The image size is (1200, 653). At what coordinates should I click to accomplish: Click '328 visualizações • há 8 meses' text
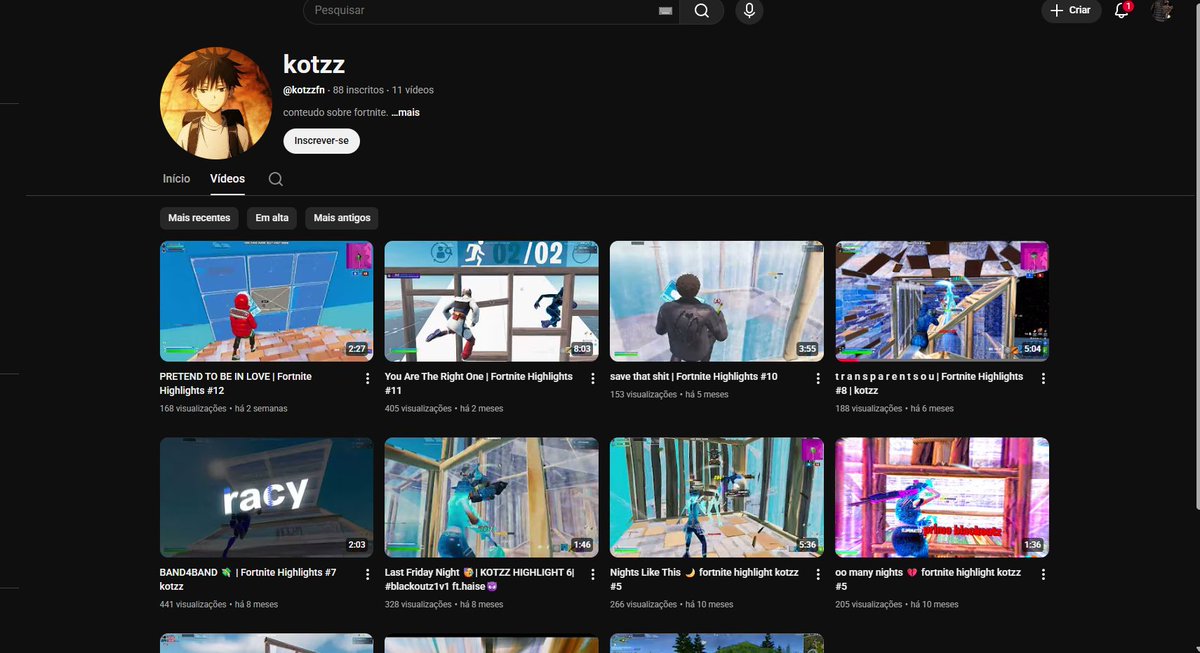[x=444, y=605]
